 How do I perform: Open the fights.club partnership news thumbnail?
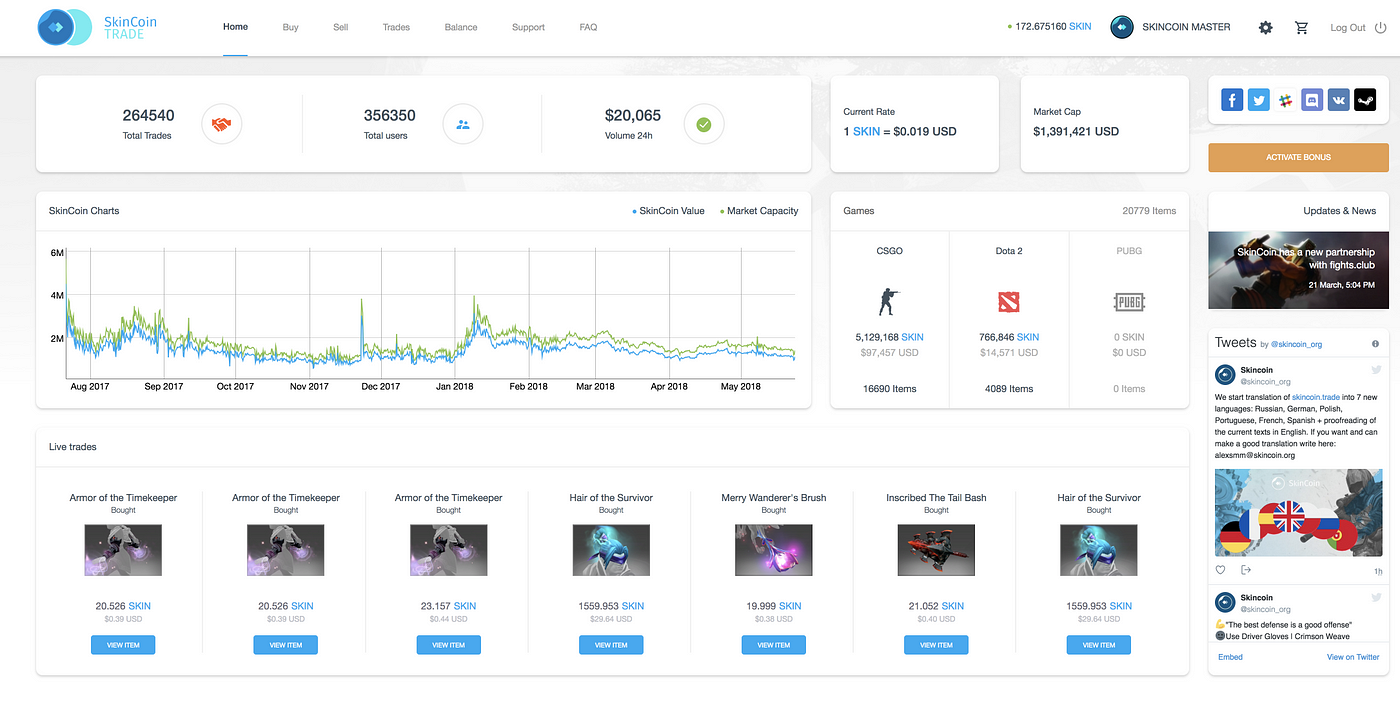coord(1298,270)
